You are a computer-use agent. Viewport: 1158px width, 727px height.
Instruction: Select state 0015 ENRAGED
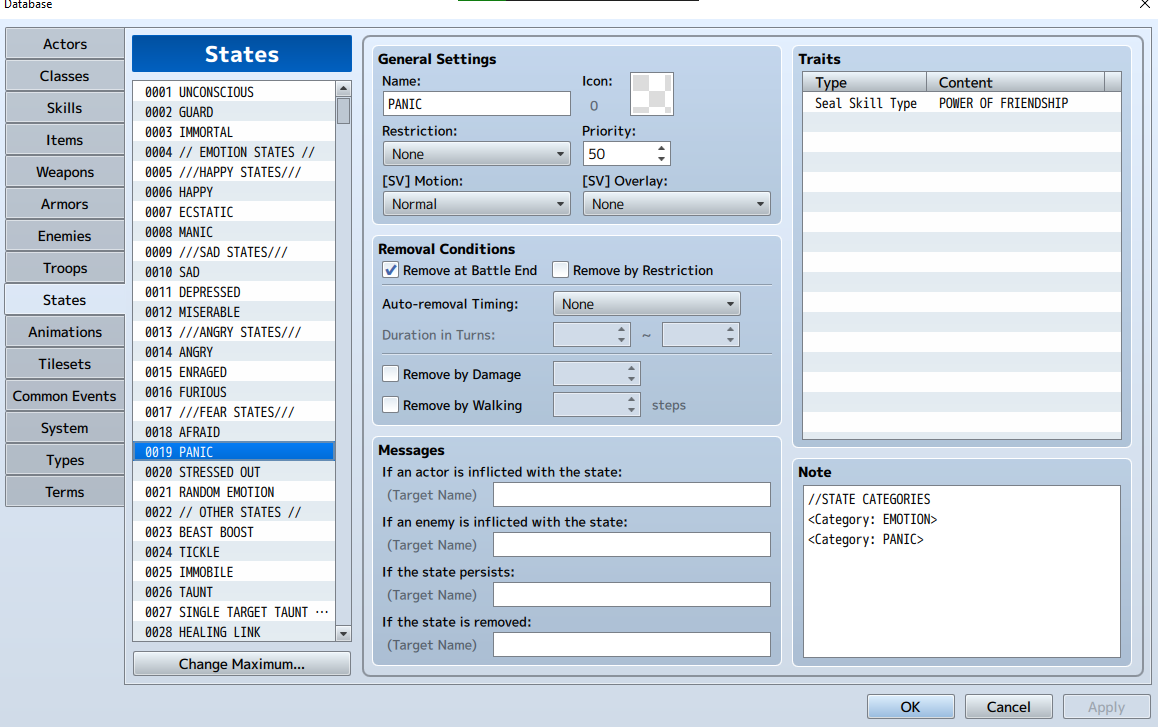pos(234,372)
